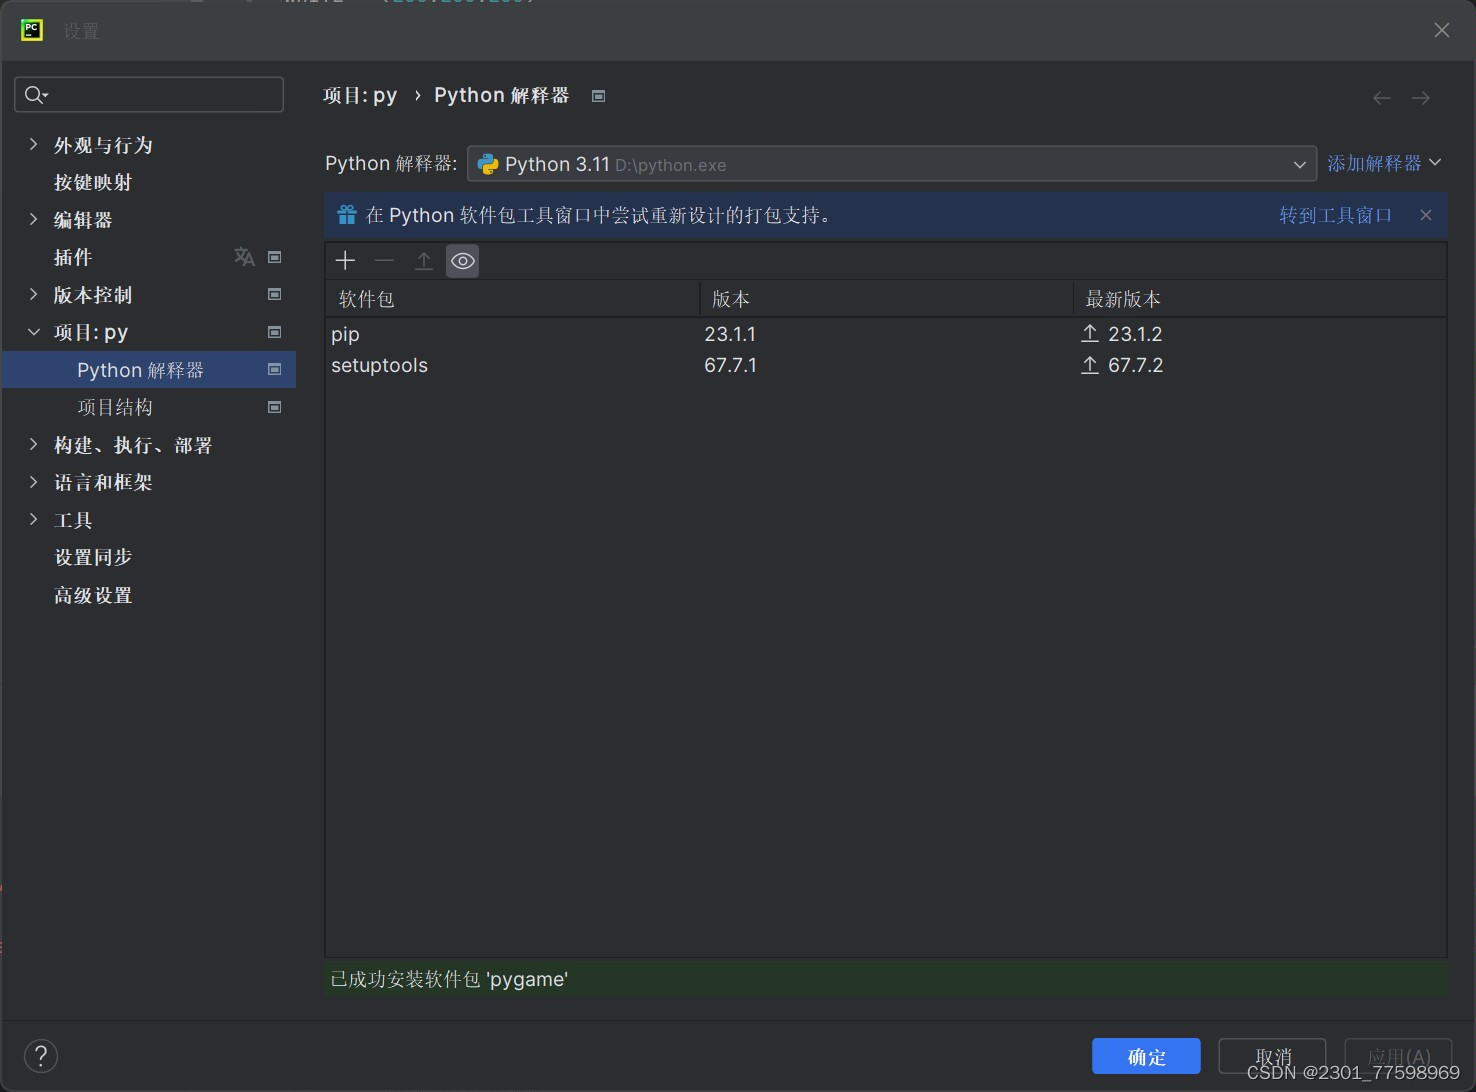Select 设置同步 in the settings tree

click(93, 557)
